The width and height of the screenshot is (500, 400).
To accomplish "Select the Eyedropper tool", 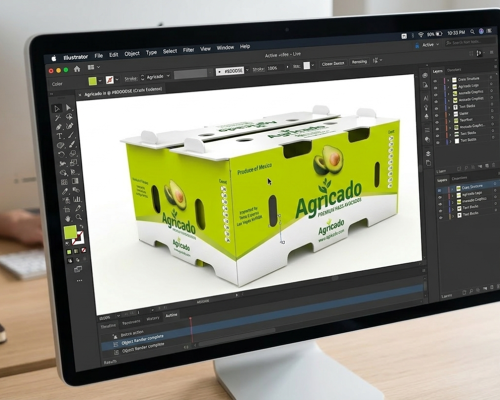I will 65,191.
